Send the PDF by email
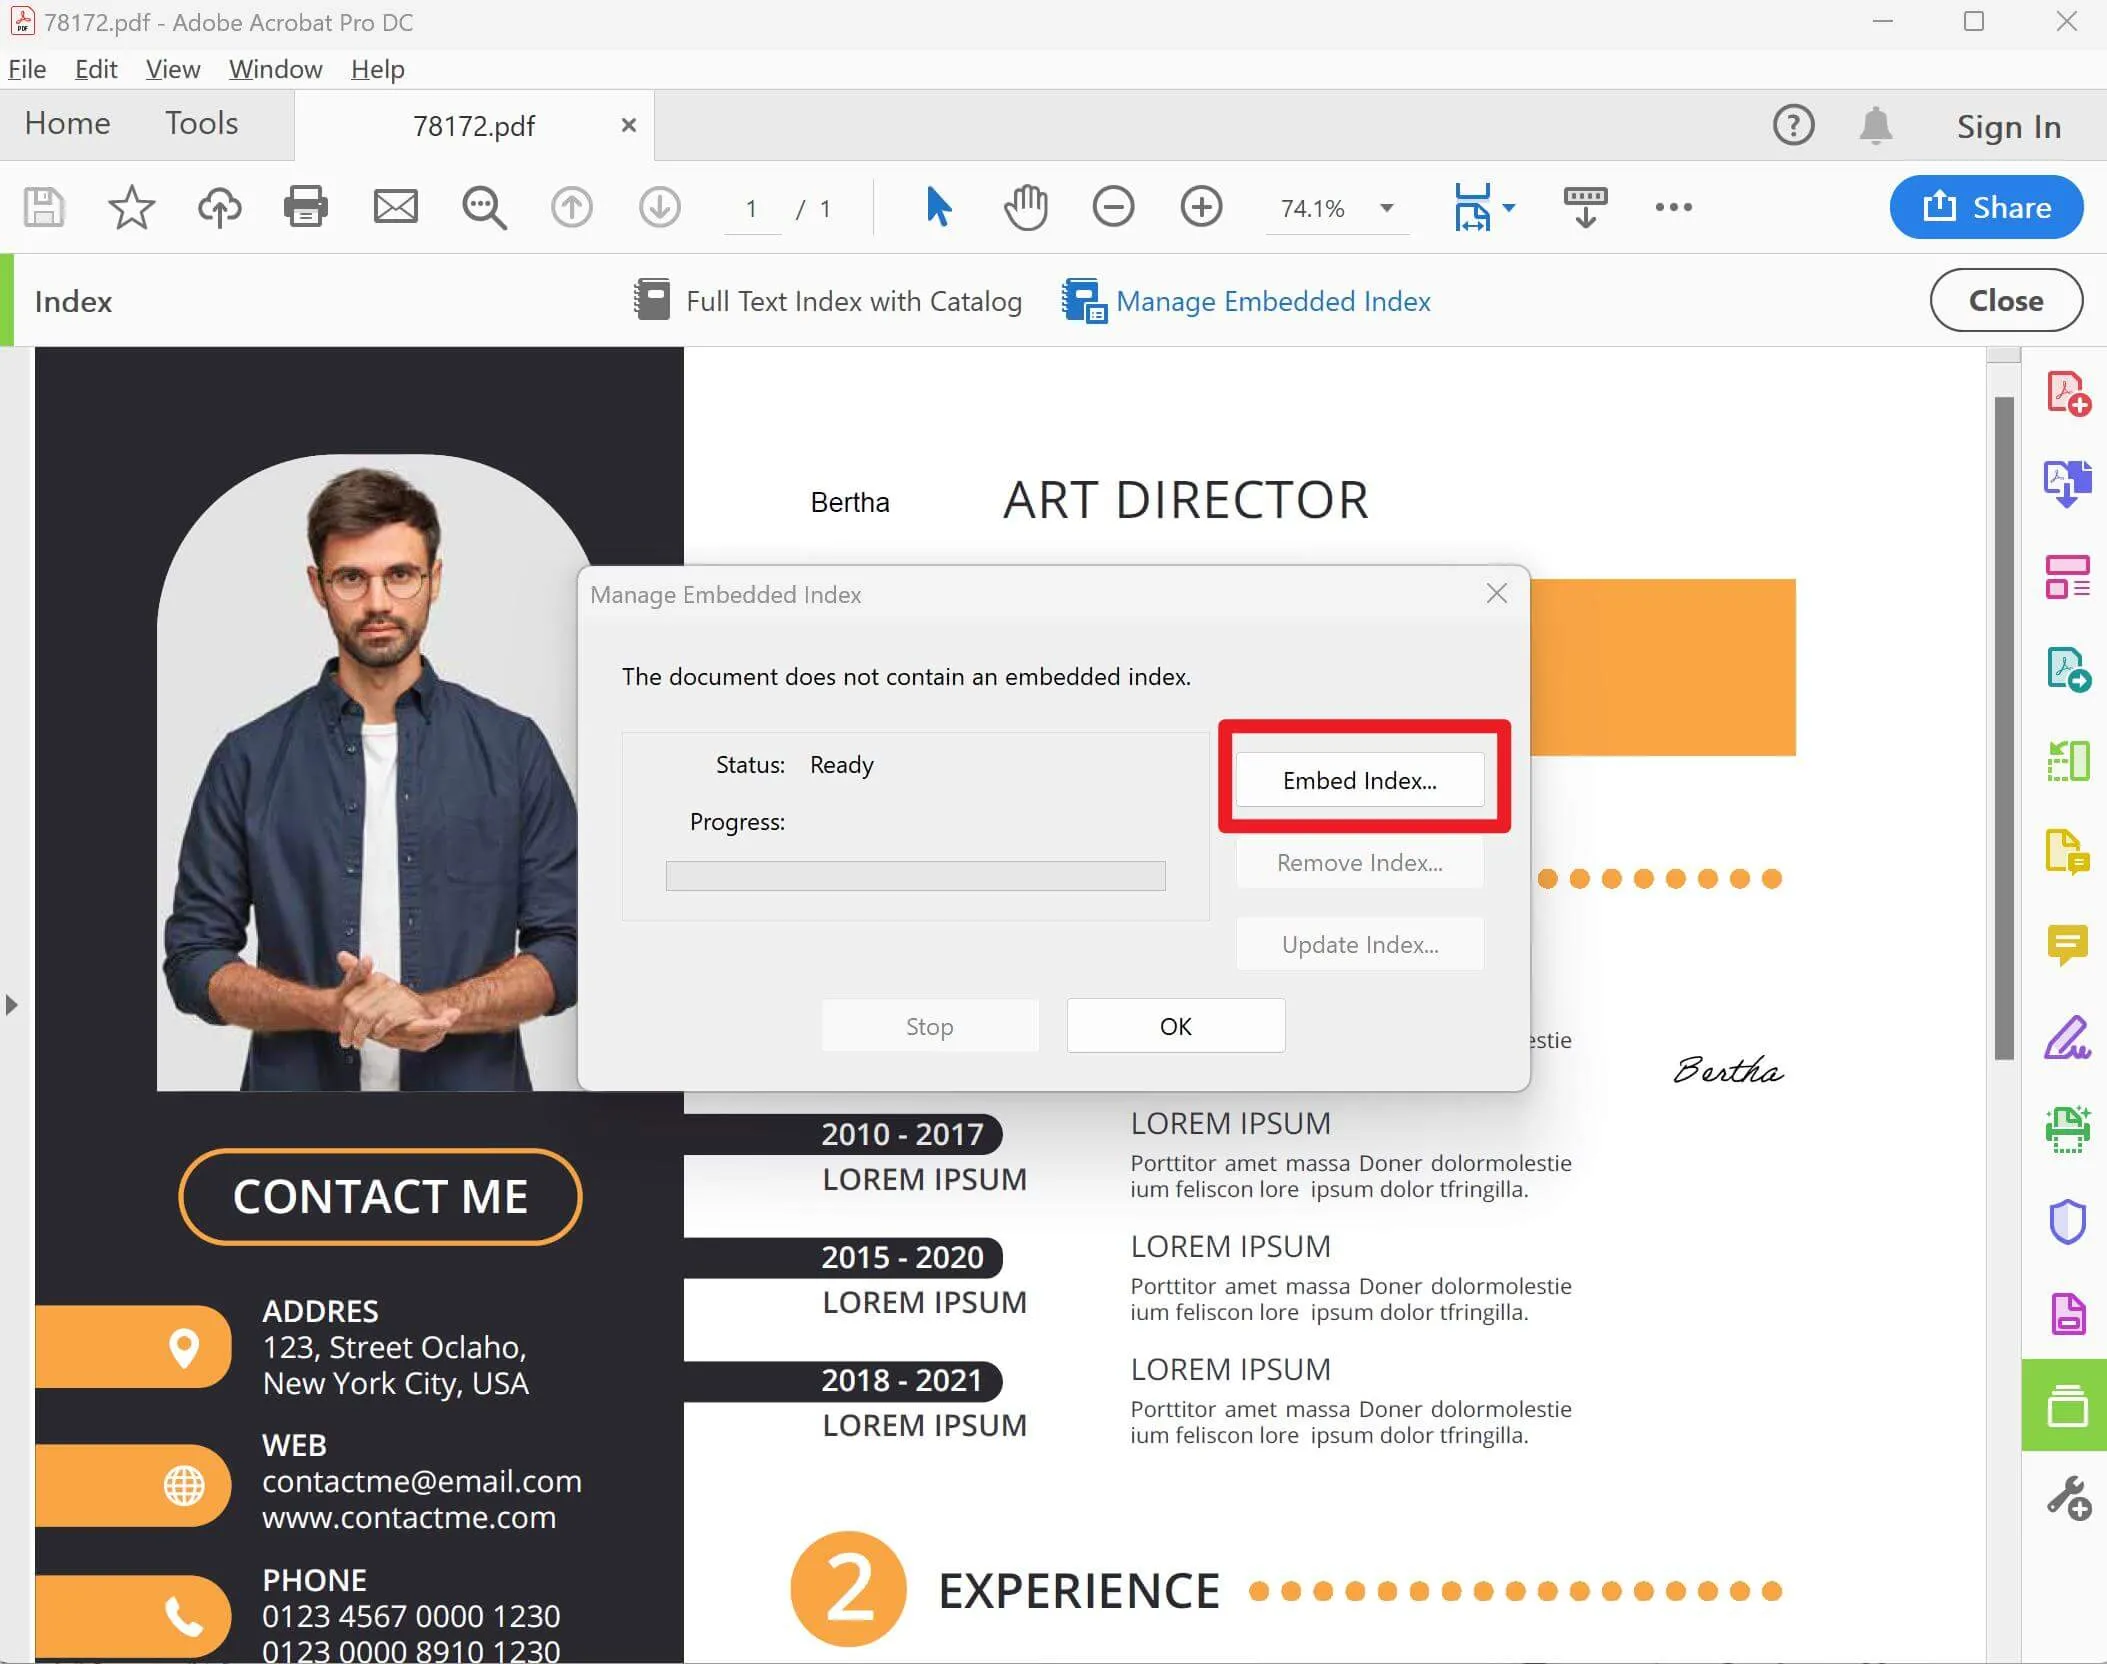 tap(394, 207)
